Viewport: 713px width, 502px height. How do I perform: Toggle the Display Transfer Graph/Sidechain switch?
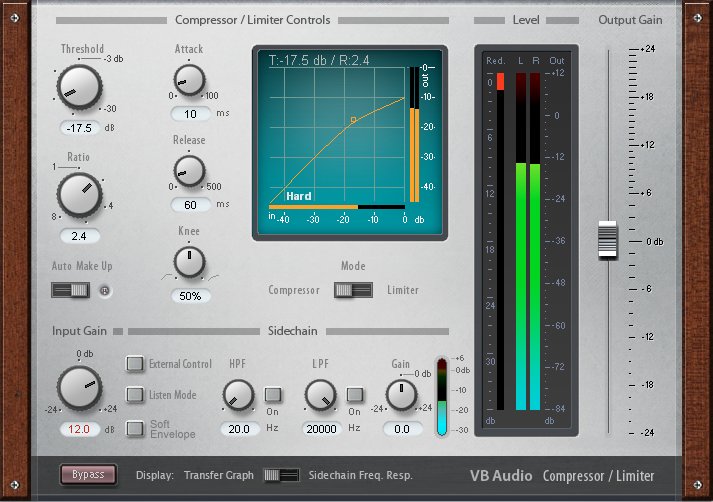tap(281, 475)
